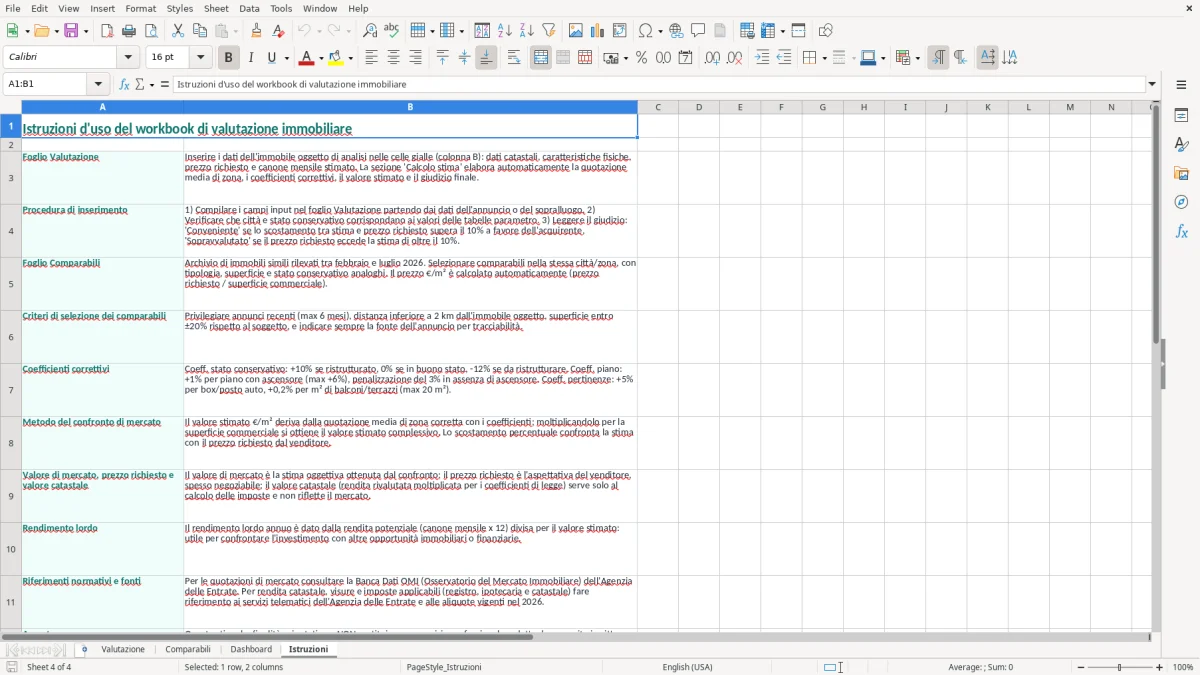Open font color dropdown arrow

[321, 58]
